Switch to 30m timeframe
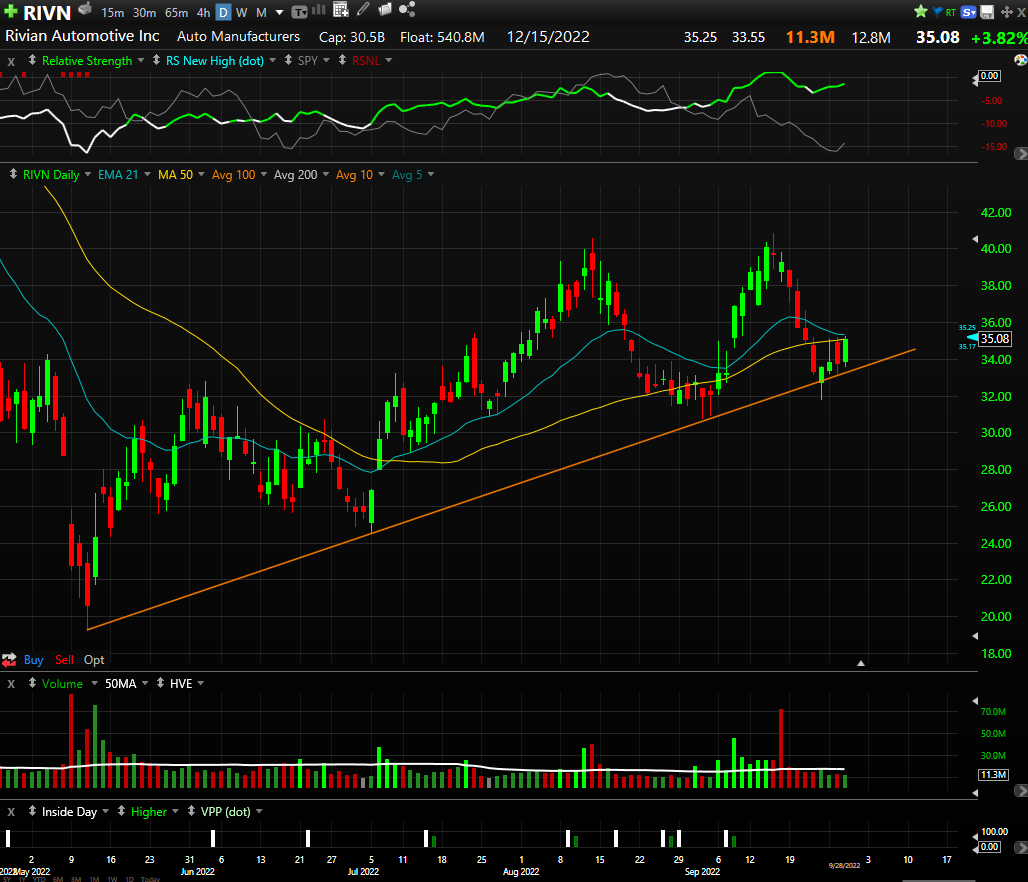Image resolution: width=1028 pixels, height=882 pixels. point(144,12)
